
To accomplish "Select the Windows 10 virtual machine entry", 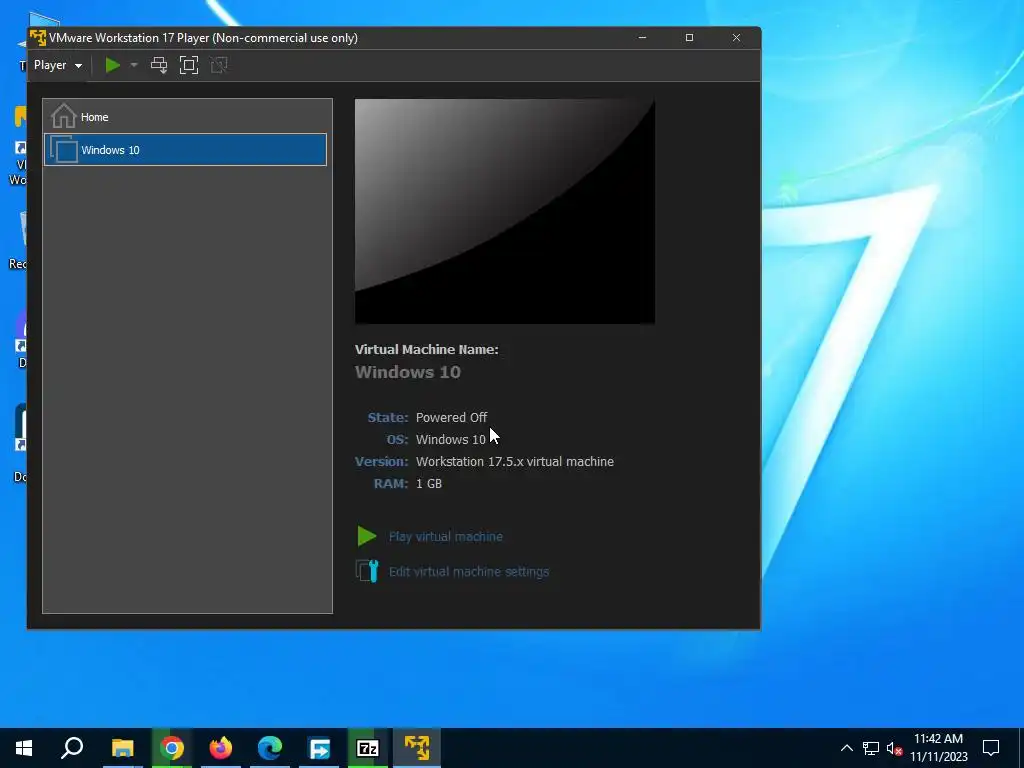I will 185,150.
